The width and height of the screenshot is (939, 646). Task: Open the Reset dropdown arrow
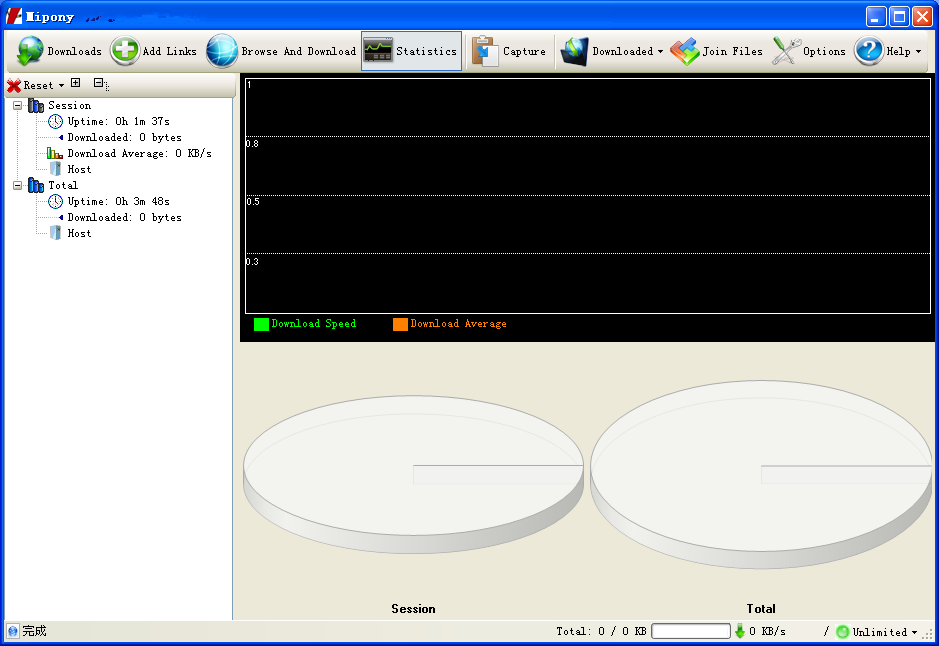click(x=61, y=86)
